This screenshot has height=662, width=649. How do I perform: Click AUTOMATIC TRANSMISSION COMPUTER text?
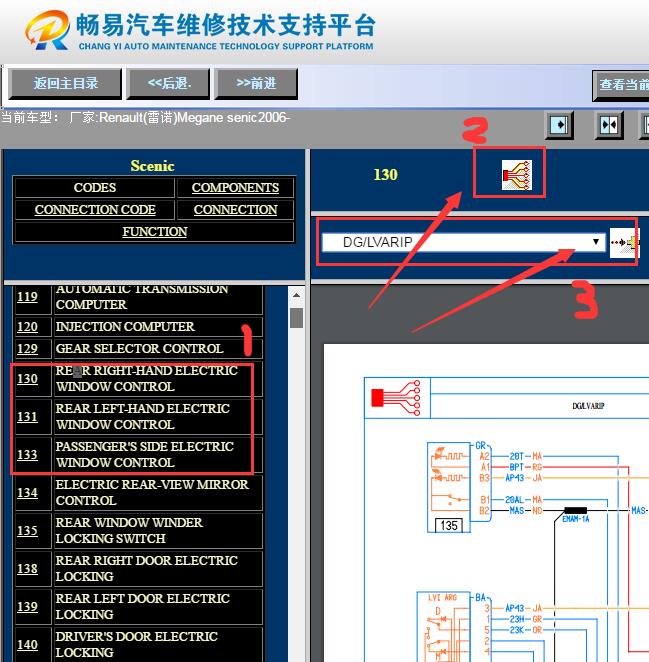[142, 297]
